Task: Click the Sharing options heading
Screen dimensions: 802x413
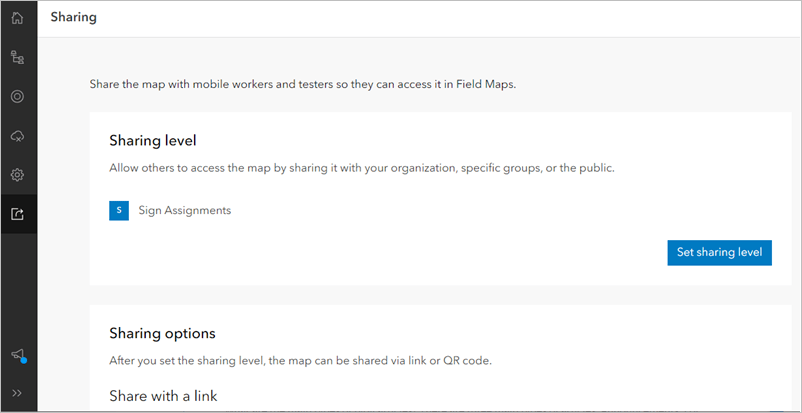Action: pyautogui.click(x=162, y=334)
